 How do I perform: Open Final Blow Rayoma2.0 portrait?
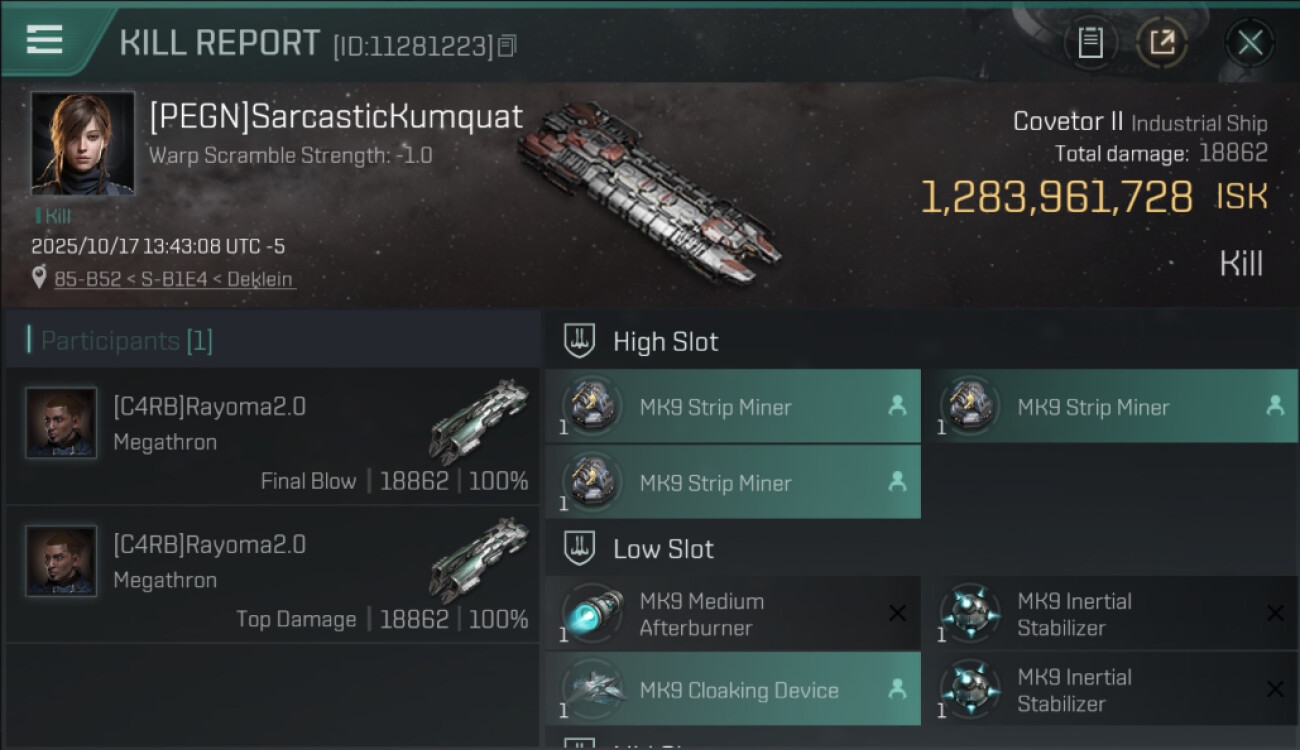point(61,423)
